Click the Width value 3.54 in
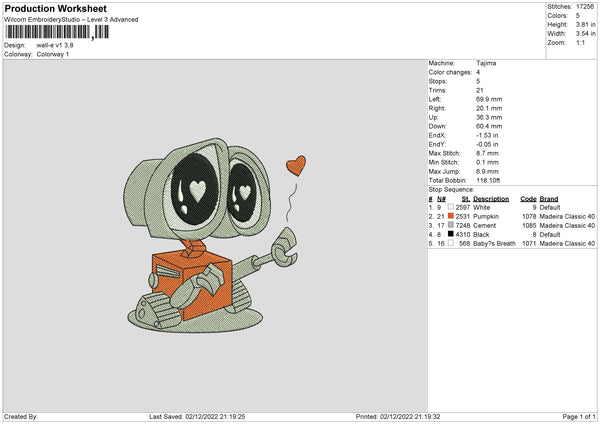Image resolution: width=600 pixels, height=424 pixels. point(585,34)
